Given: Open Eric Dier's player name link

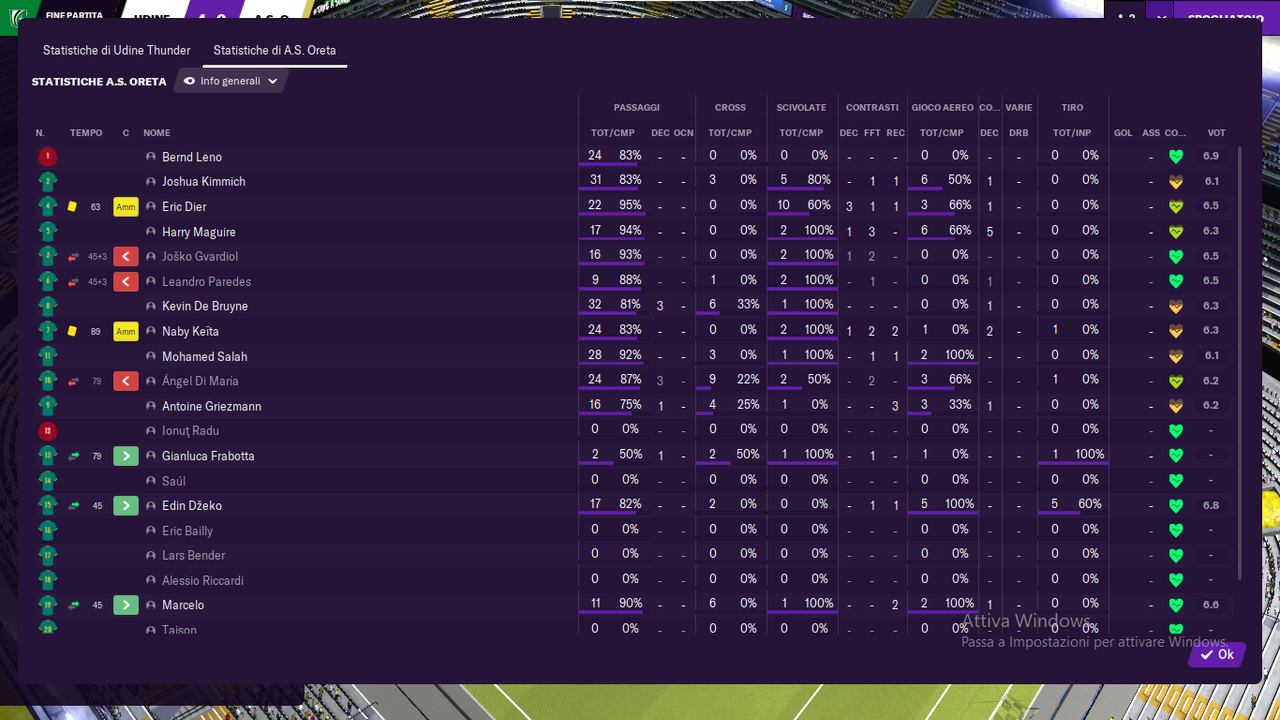Looking at the screenshot, I should 184,207.
